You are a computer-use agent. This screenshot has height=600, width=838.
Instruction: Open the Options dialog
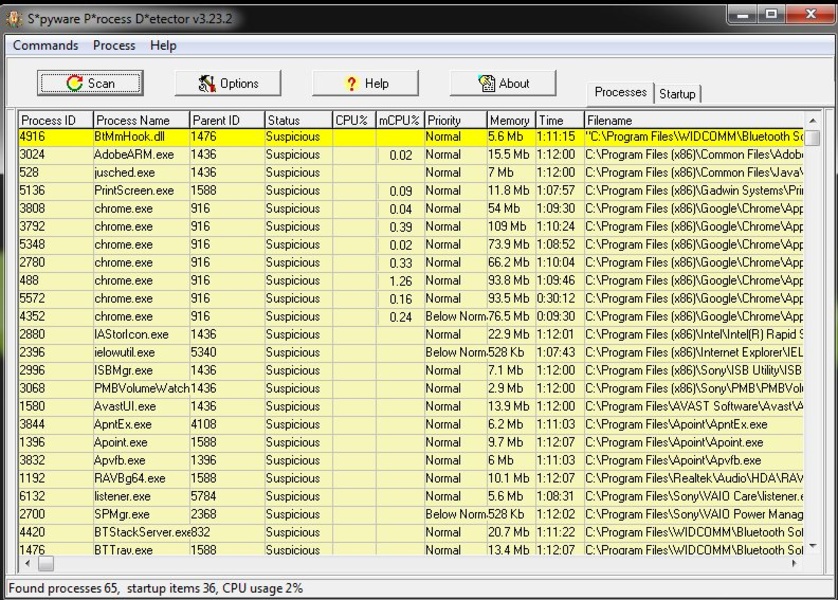pos(228,83)
